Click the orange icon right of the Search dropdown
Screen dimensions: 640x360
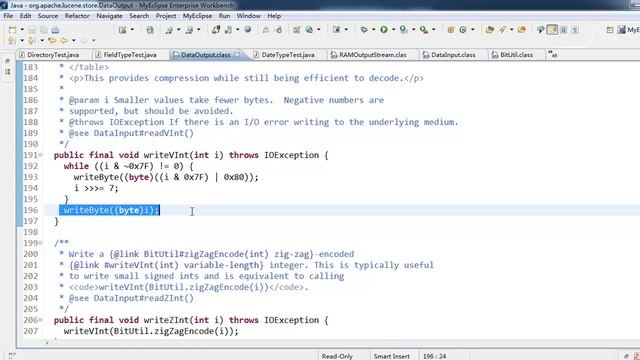point(521,29)
